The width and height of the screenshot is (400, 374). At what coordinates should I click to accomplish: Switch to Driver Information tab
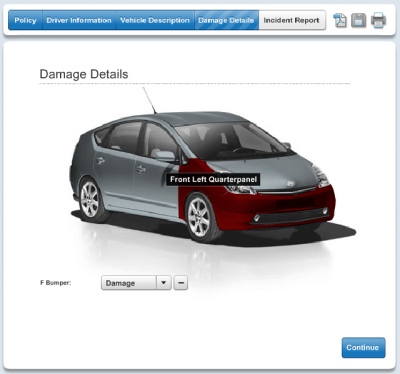79,20
